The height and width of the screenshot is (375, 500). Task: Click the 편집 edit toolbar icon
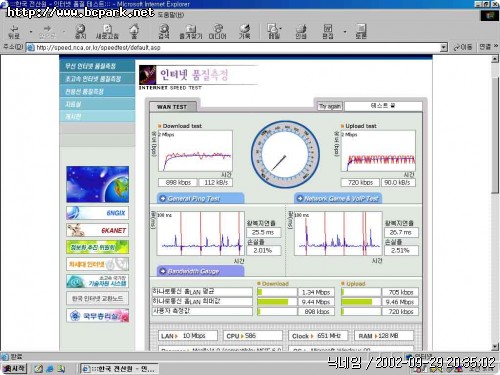[328, 32]
